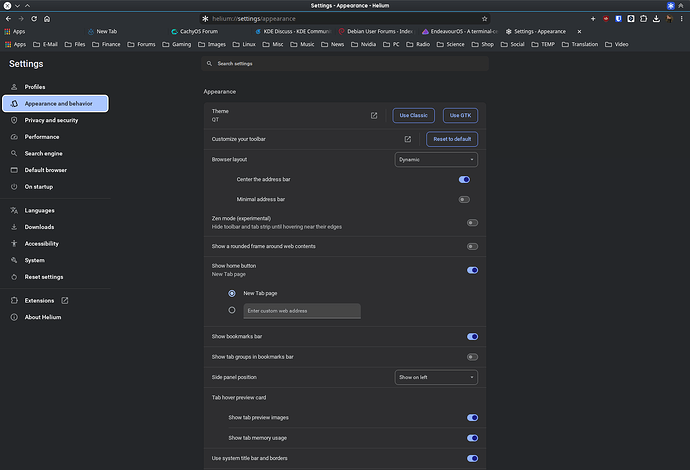The image size is (690, 470).
Task: Select the New Tab page radio button
Action: click(231, 293)
